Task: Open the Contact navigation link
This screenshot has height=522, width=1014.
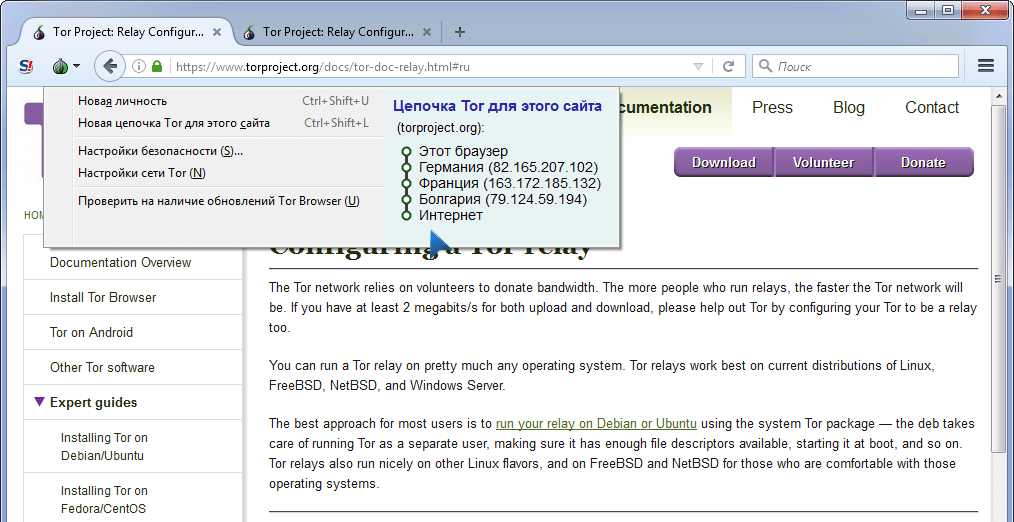Action: pyautogui.click(x=932, y=107)
